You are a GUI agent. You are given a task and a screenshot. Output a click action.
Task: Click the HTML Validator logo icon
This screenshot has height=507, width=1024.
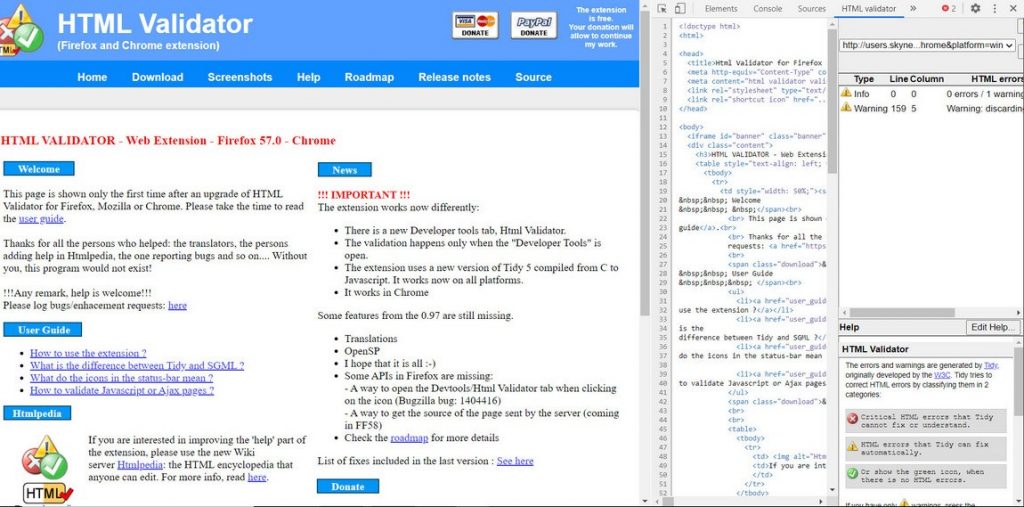tap(22, 28)
